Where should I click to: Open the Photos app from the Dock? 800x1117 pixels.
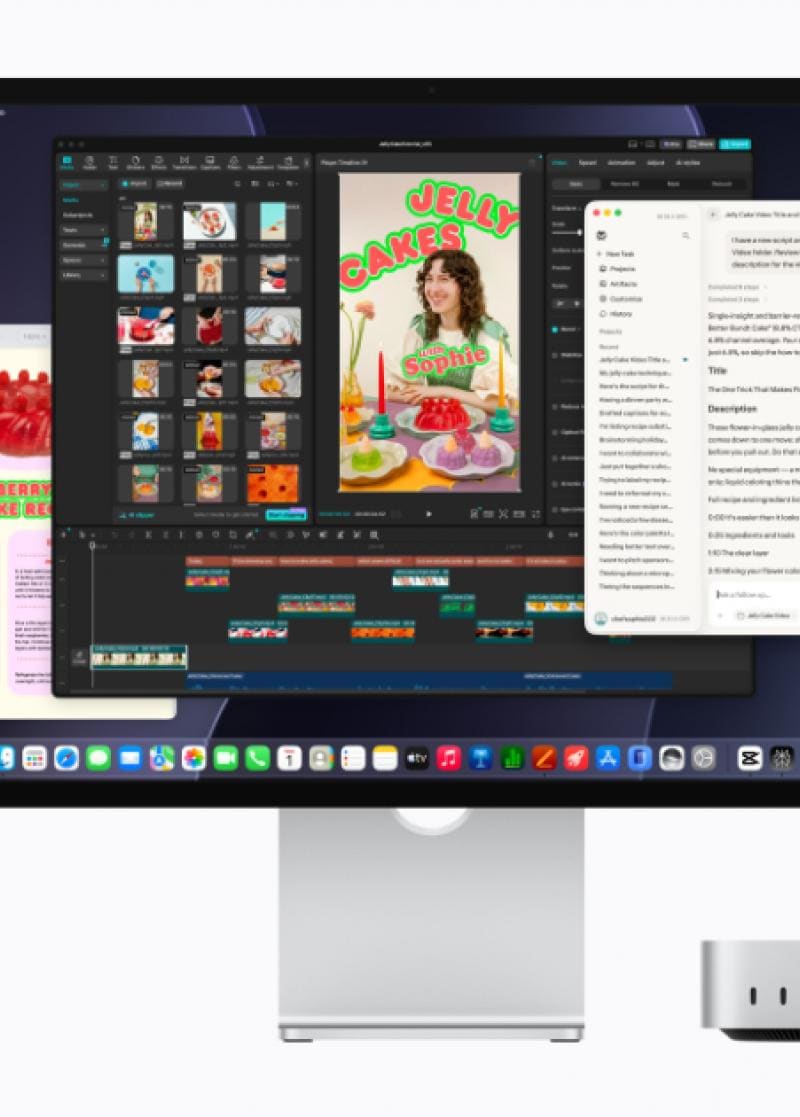click(193, 758)
